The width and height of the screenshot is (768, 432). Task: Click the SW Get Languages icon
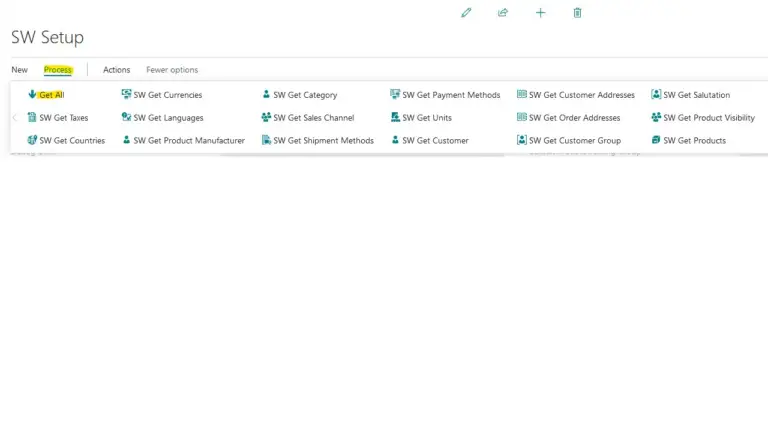[126, 117]
